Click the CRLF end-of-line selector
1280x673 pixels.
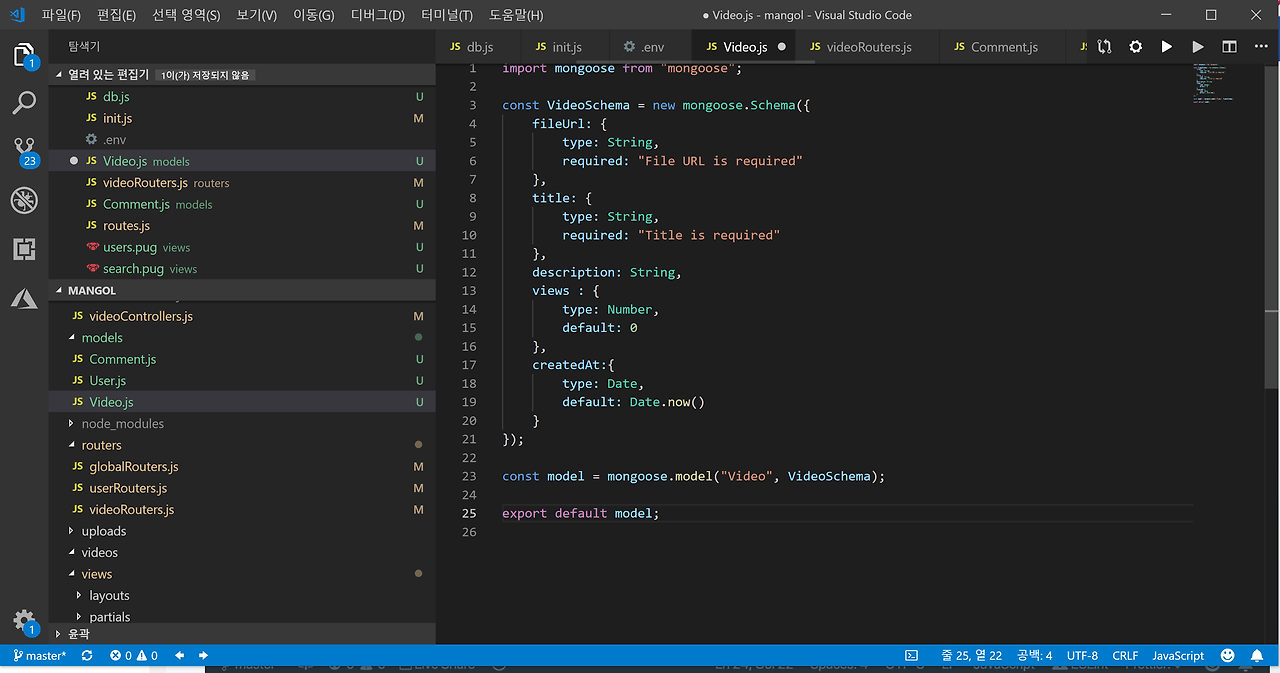tap(1125, 656)
